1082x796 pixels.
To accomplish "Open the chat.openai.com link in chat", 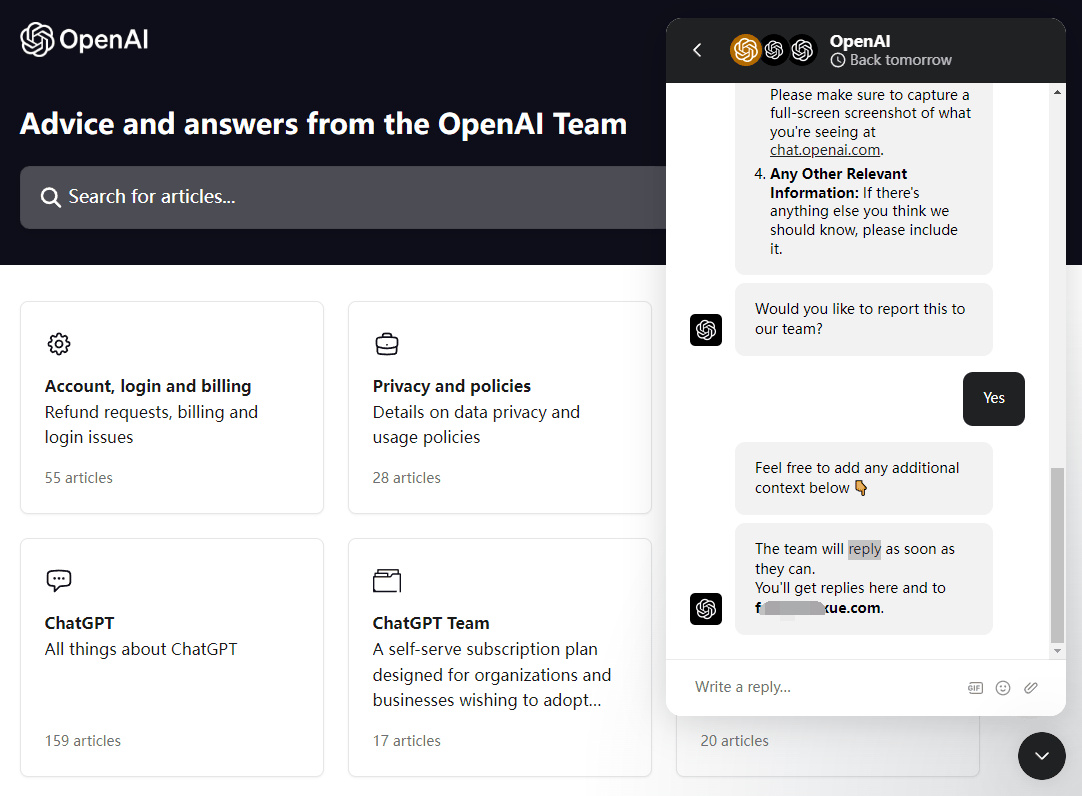I will [x=825, y=150].
